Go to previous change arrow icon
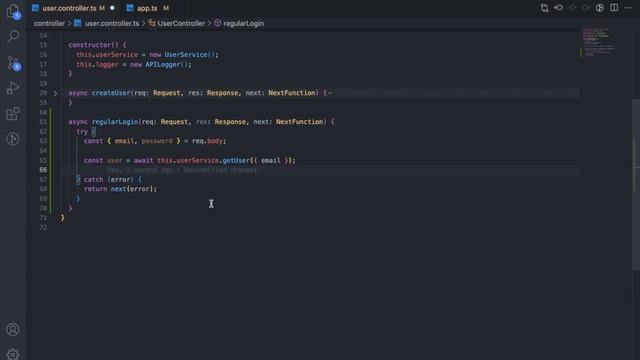 558,8
